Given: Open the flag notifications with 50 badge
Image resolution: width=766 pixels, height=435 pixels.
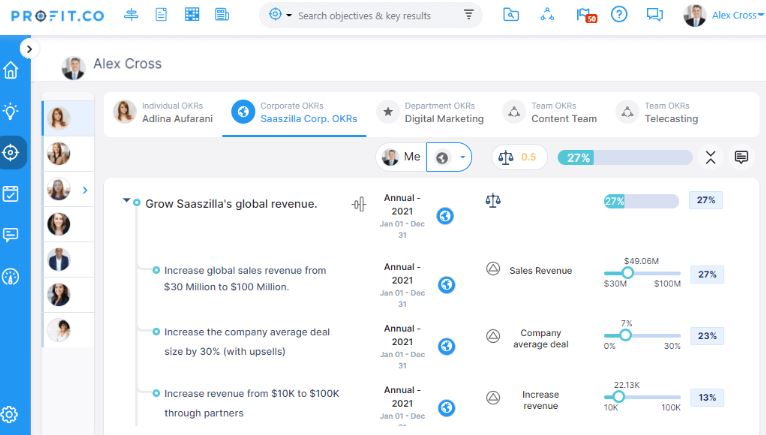Looking at the screenshot, I should (586, 16).
